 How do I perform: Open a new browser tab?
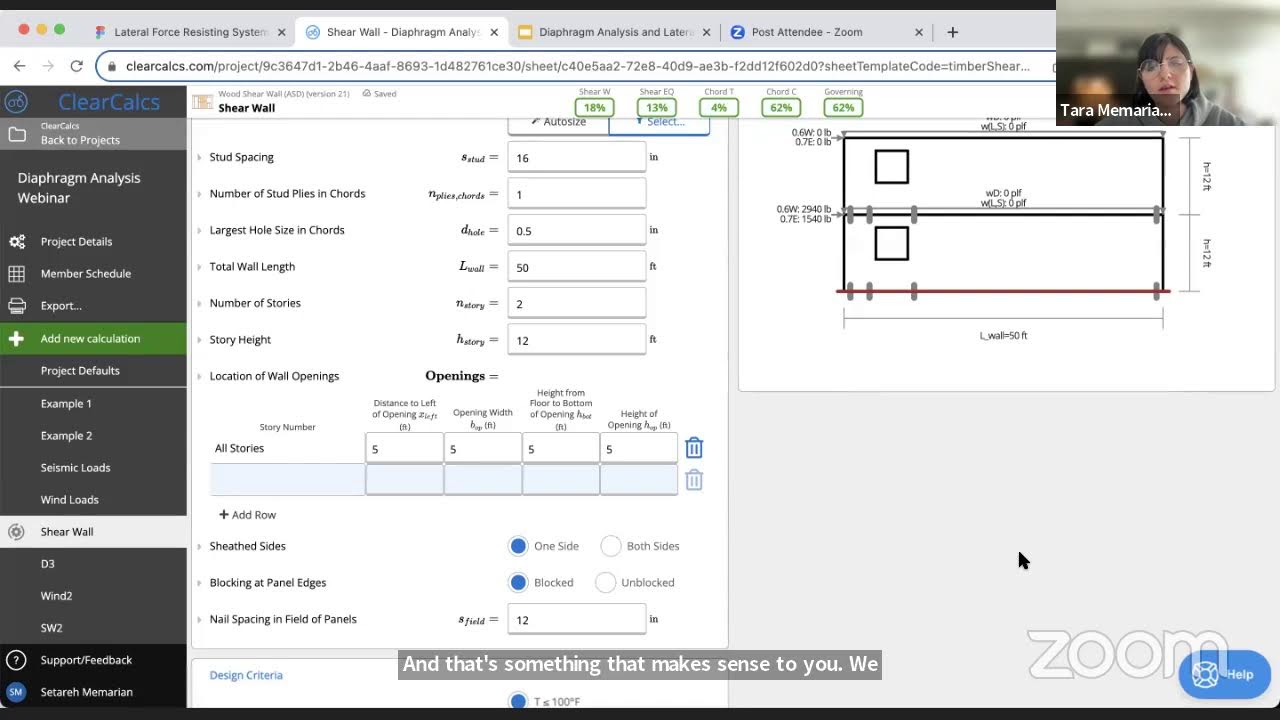[952, 32]
